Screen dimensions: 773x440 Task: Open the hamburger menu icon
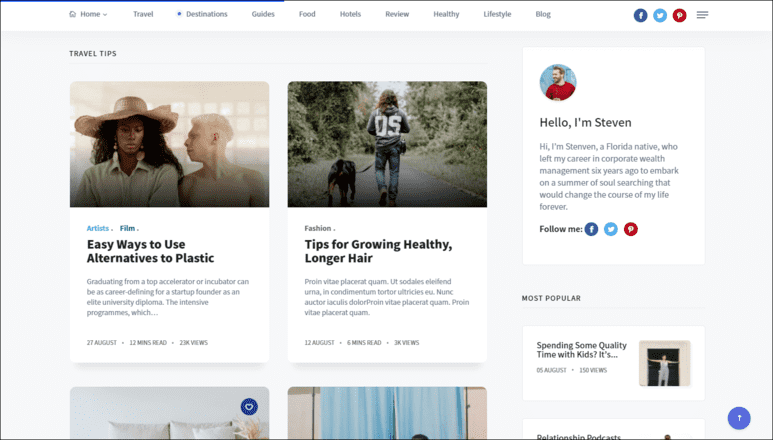click(x=703, y=15)
